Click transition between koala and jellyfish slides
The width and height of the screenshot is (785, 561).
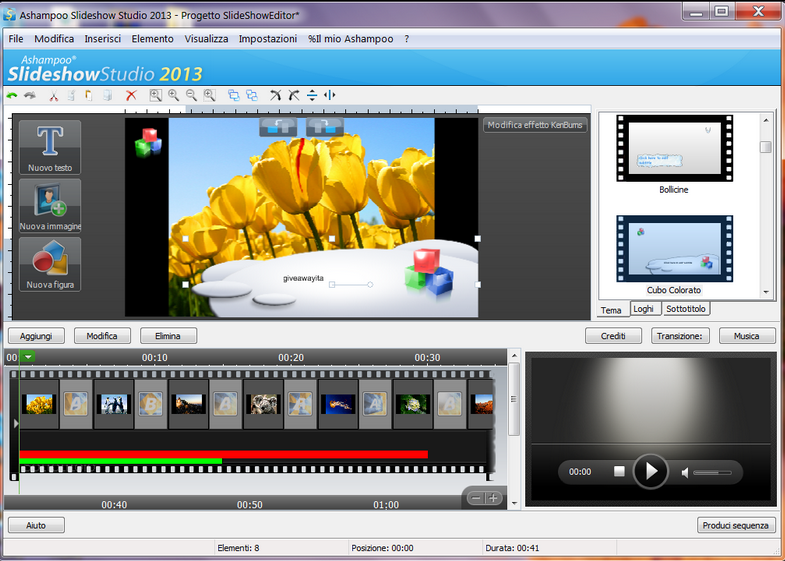[x=300, y=404]
